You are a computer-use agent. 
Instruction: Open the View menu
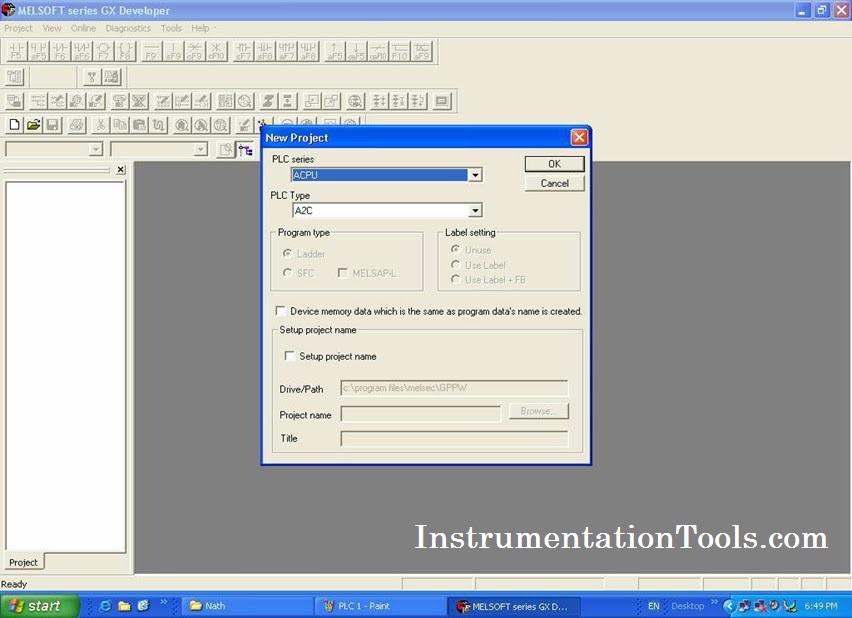click(52, 28)
